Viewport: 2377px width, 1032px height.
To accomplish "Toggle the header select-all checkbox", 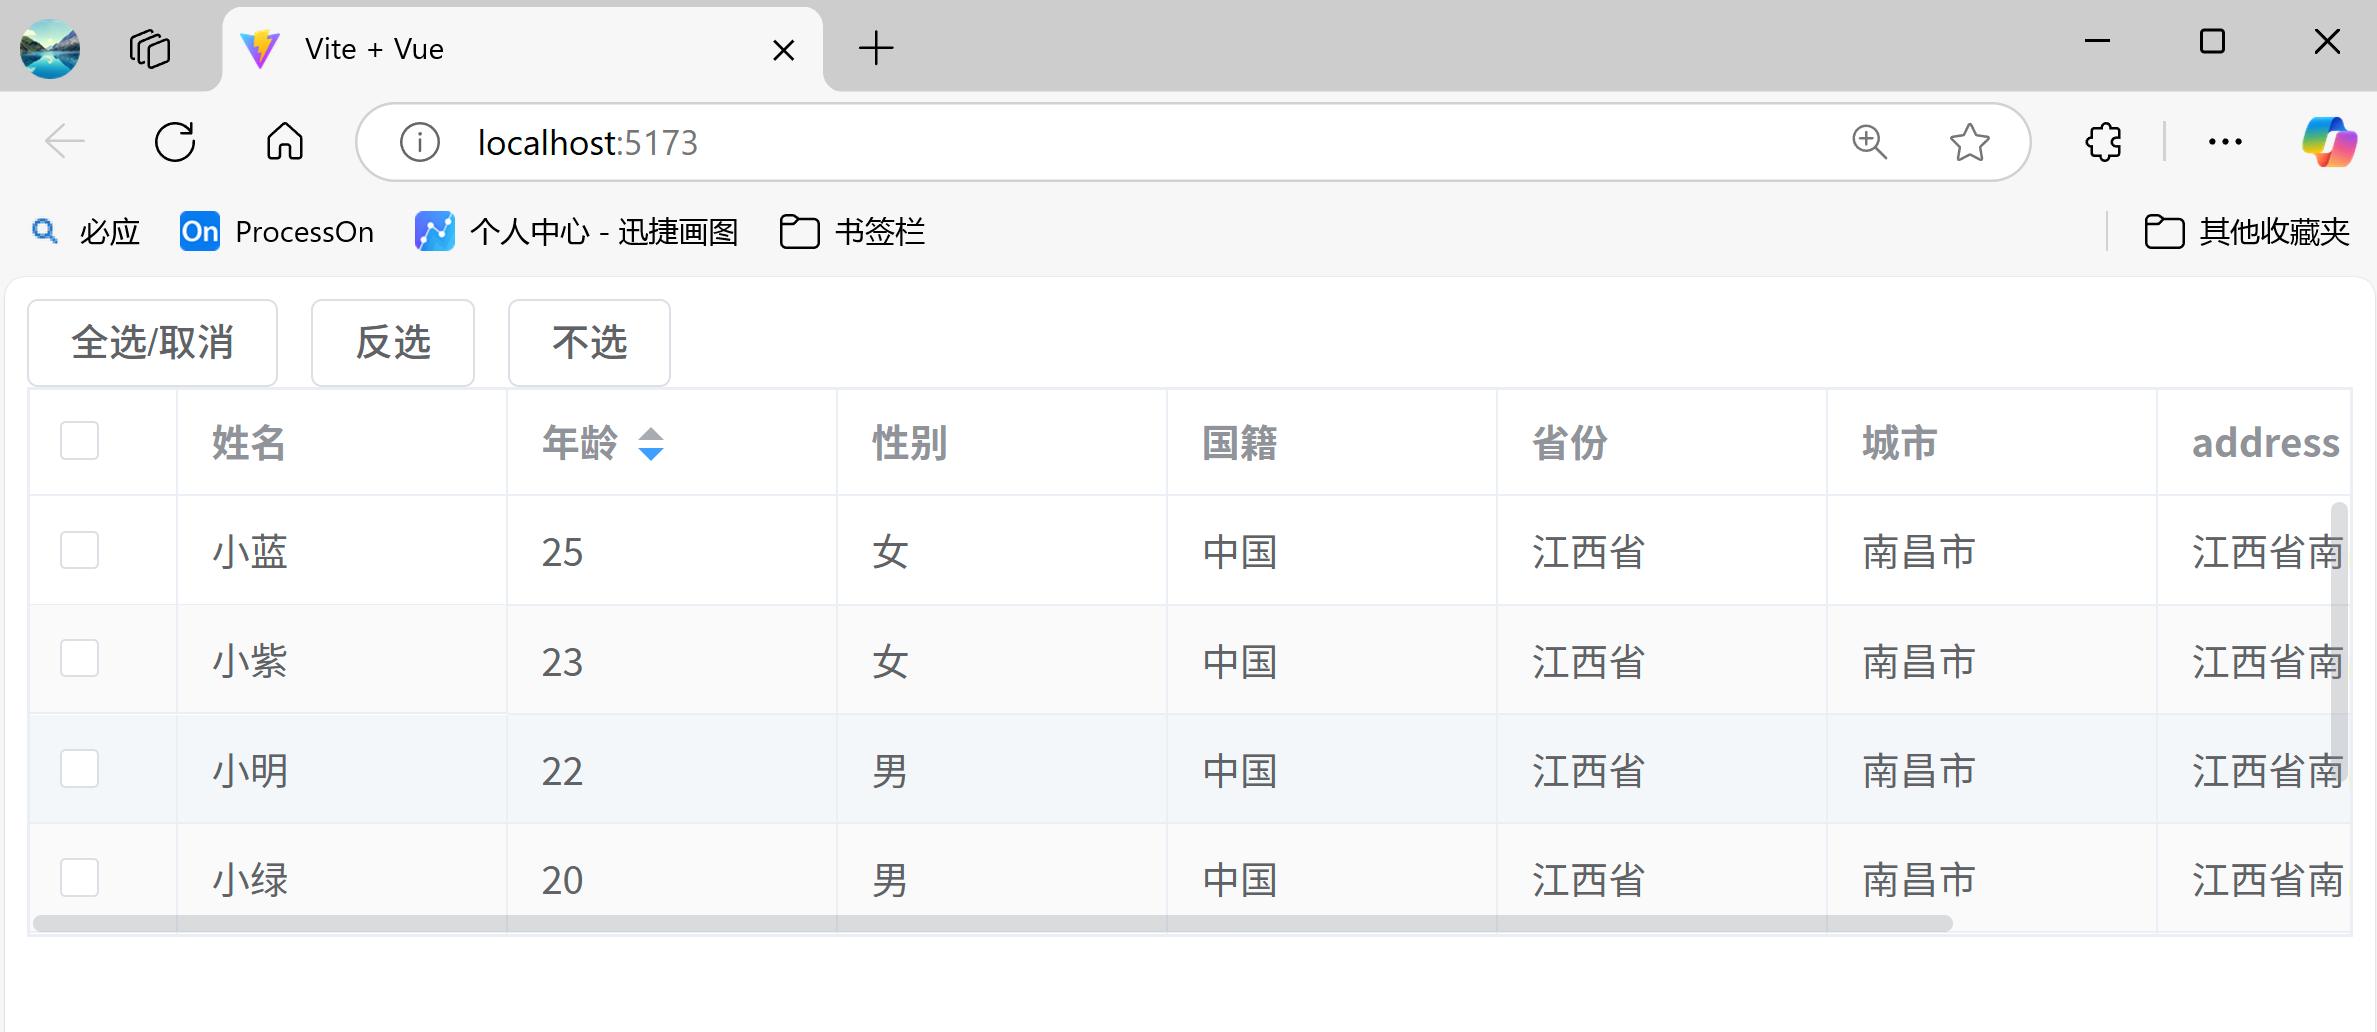I will 79,441.
